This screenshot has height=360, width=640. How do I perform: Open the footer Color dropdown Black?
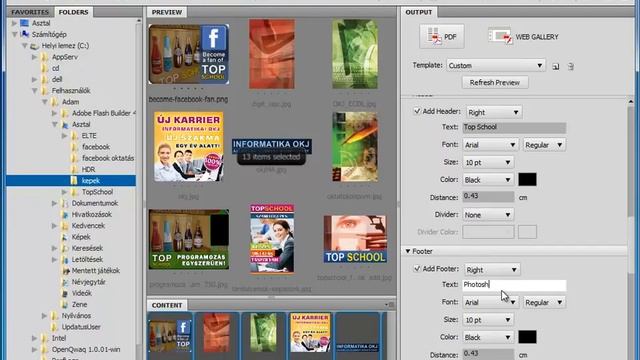pyautogui.click(x=488, y=338)
